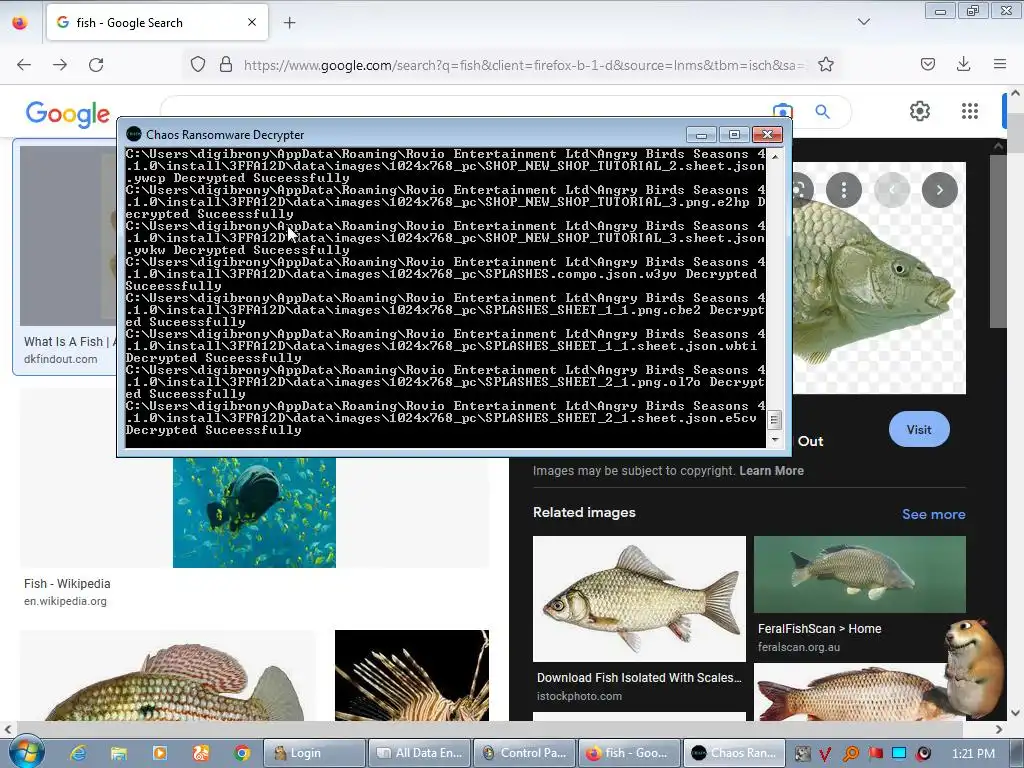Viewport: 1024px width, 768px height.
Task: Open more options in the image preview
Action: coord(844,190)
